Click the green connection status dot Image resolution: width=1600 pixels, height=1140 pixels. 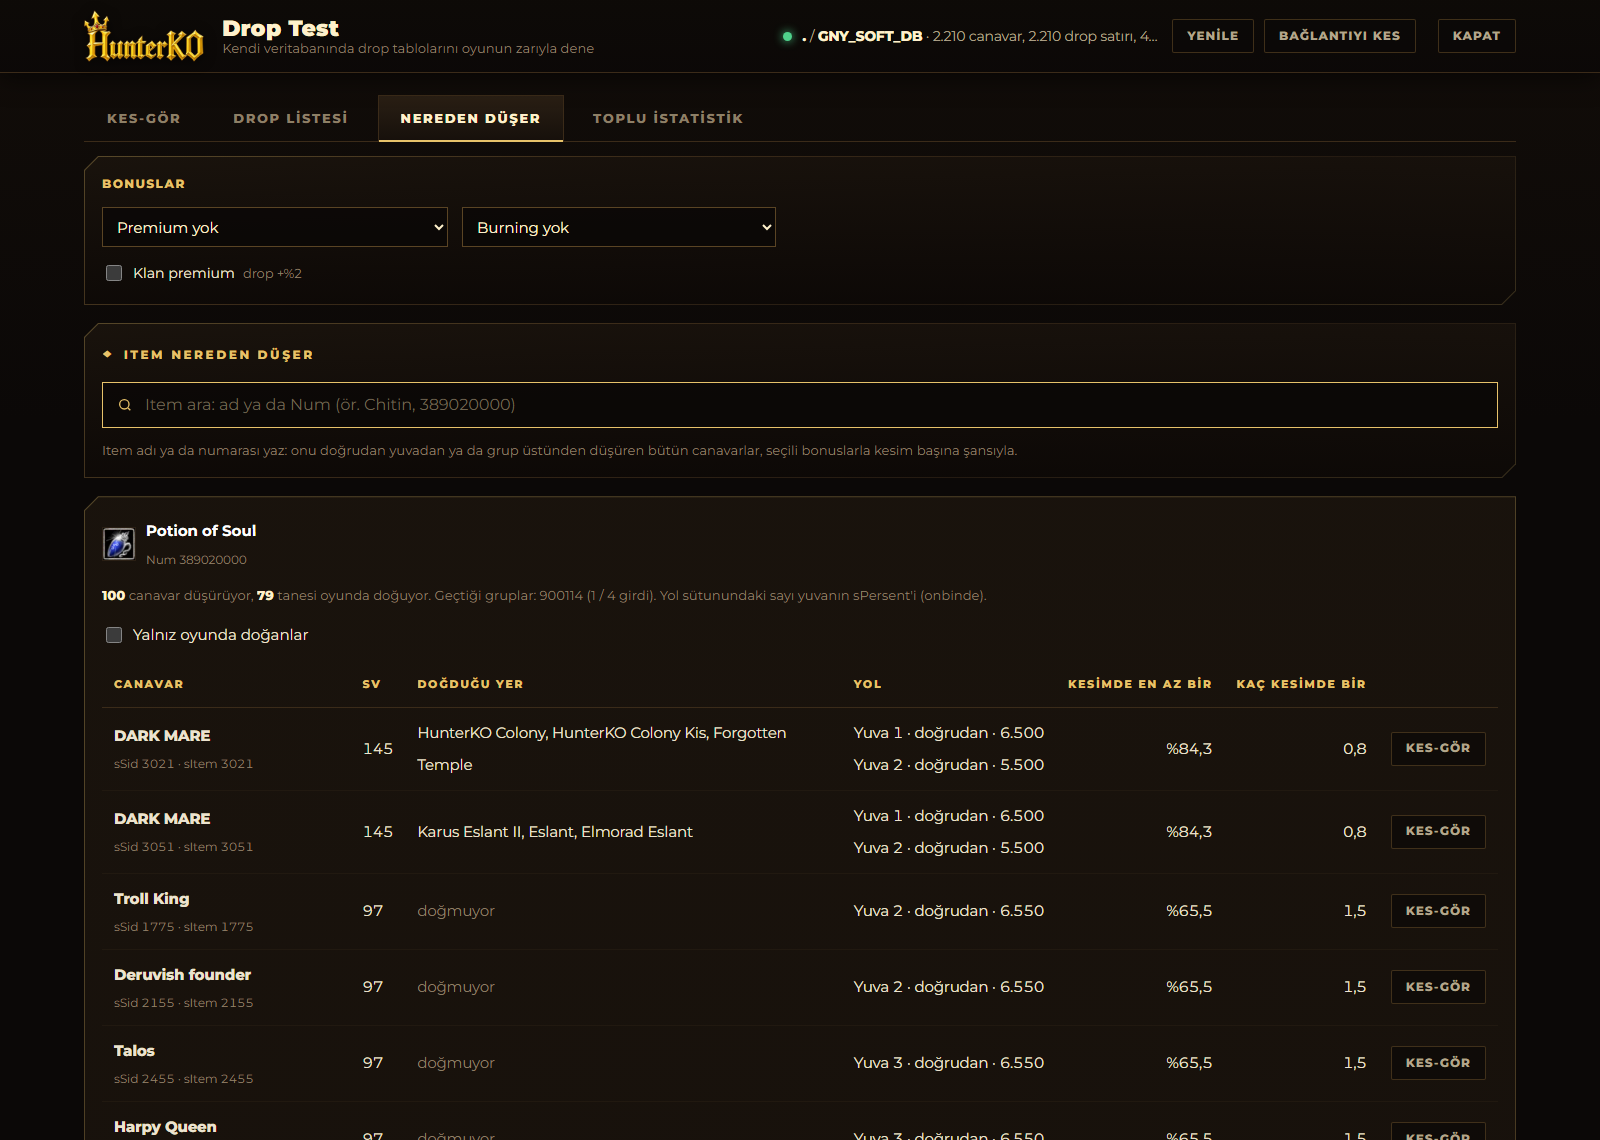pyautogui.click(x=787, y=36)
